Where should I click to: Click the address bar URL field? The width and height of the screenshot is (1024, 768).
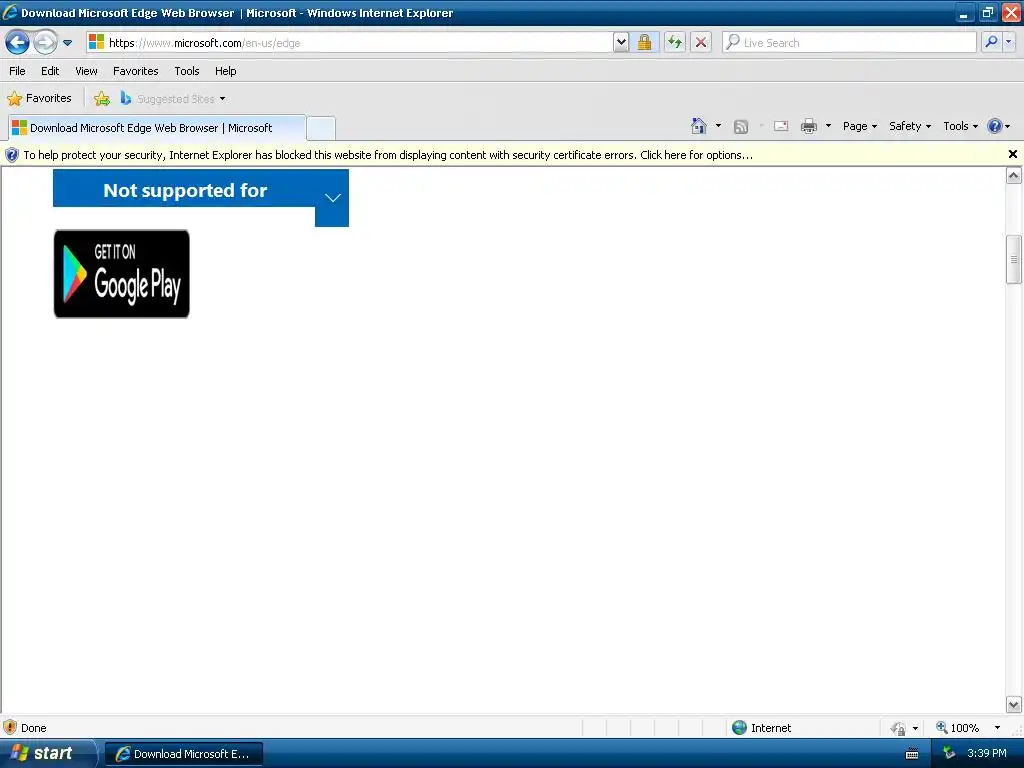(349, 43)
